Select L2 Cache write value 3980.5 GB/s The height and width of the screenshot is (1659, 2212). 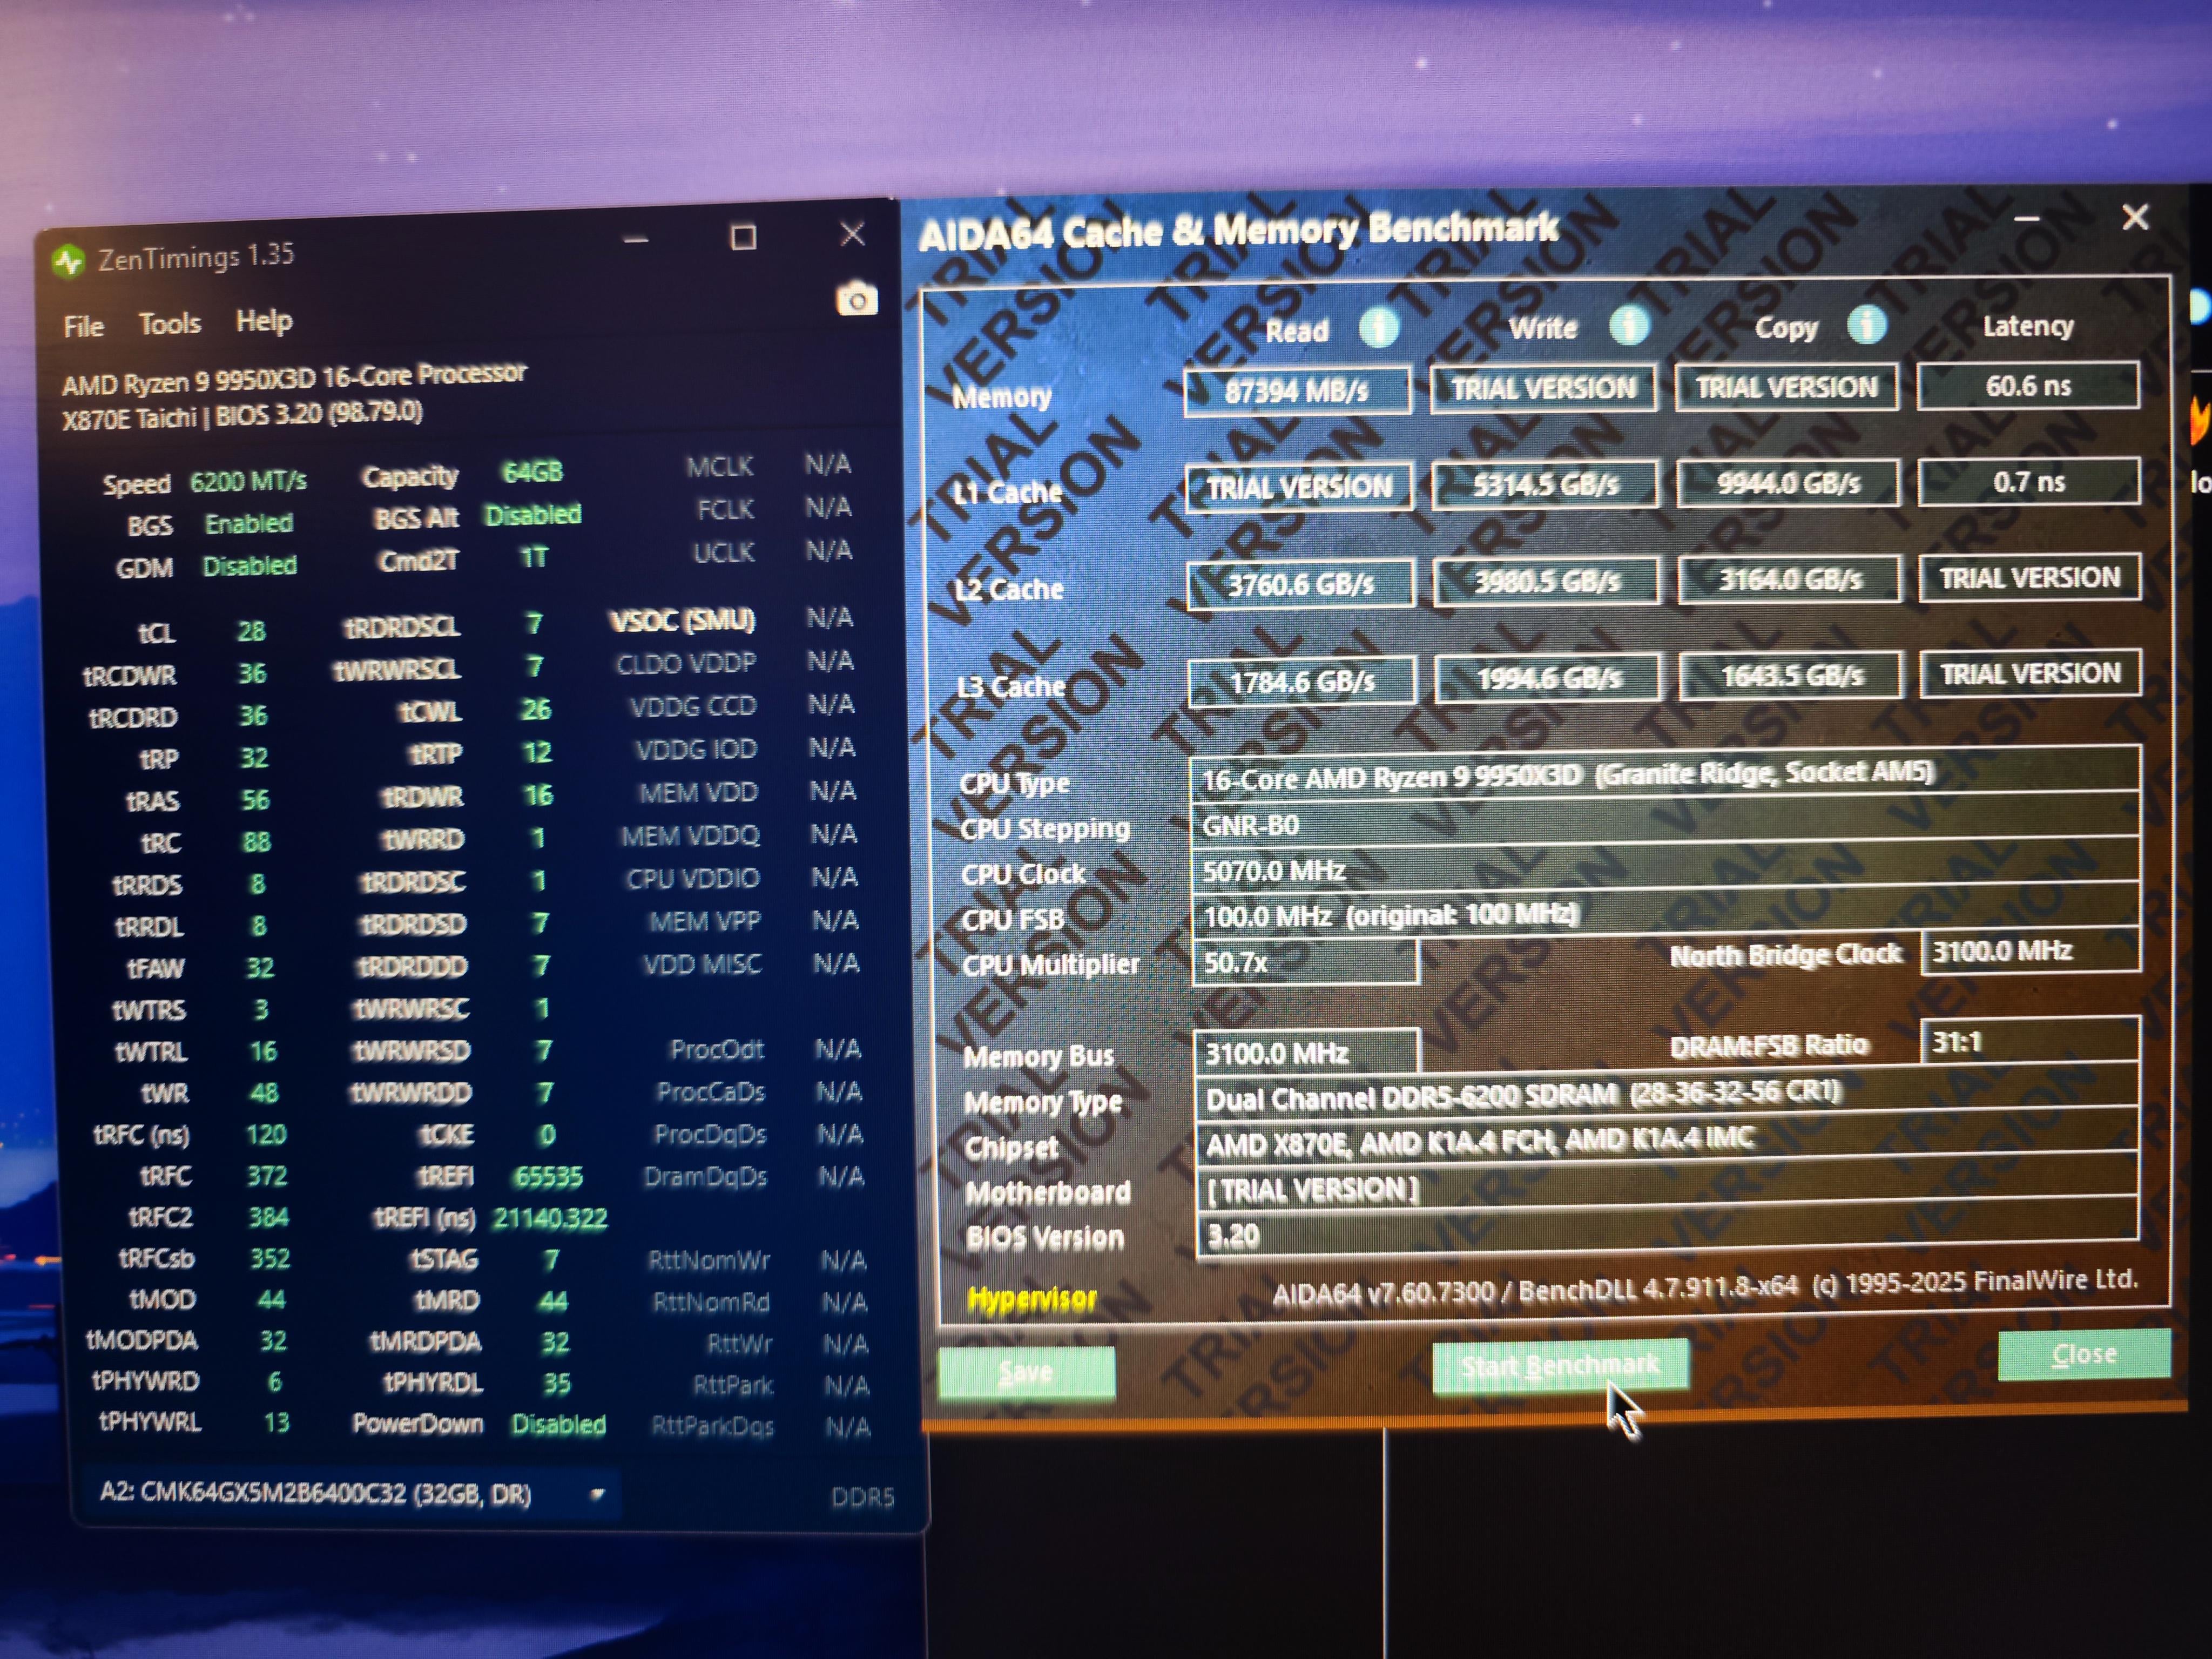click(x=1547, y=582)
